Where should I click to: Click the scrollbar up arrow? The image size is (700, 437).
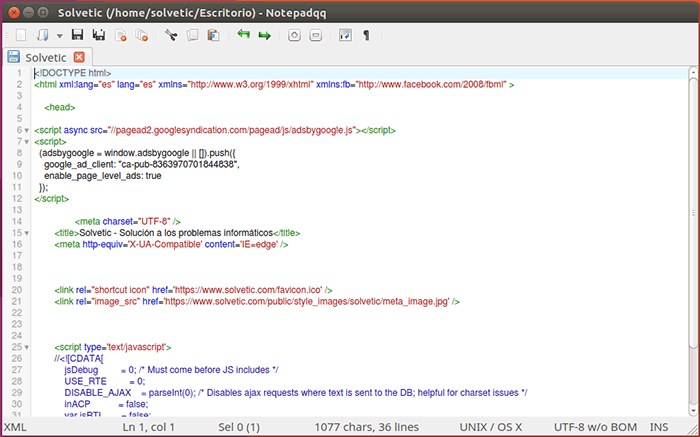[693, 72]
